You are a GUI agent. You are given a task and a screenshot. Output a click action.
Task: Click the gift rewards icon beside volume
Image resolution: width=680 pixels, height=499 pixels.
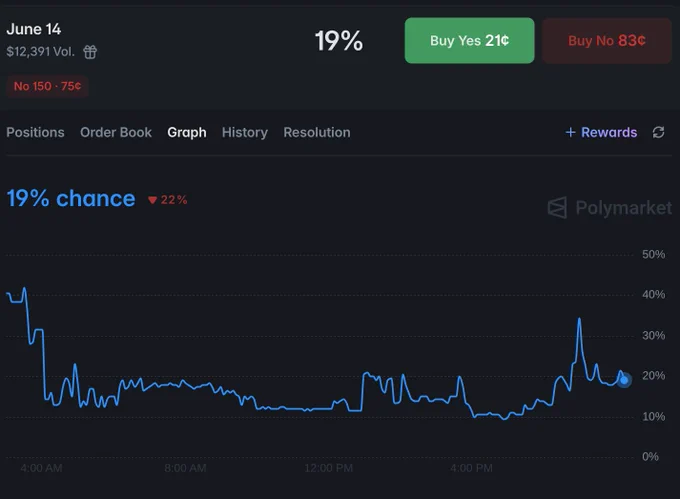click(90, 52)
